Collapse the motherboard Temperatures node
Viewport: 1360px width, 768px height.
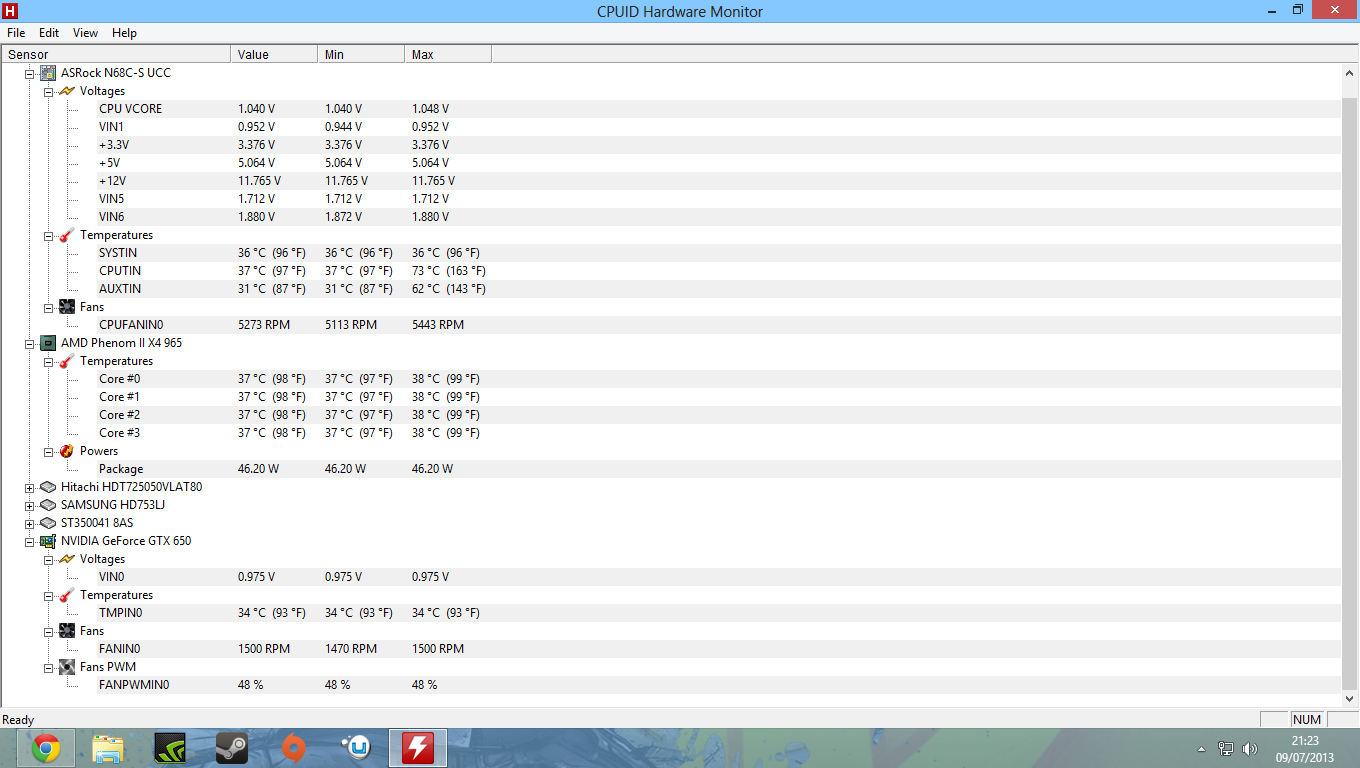(48, 235)
